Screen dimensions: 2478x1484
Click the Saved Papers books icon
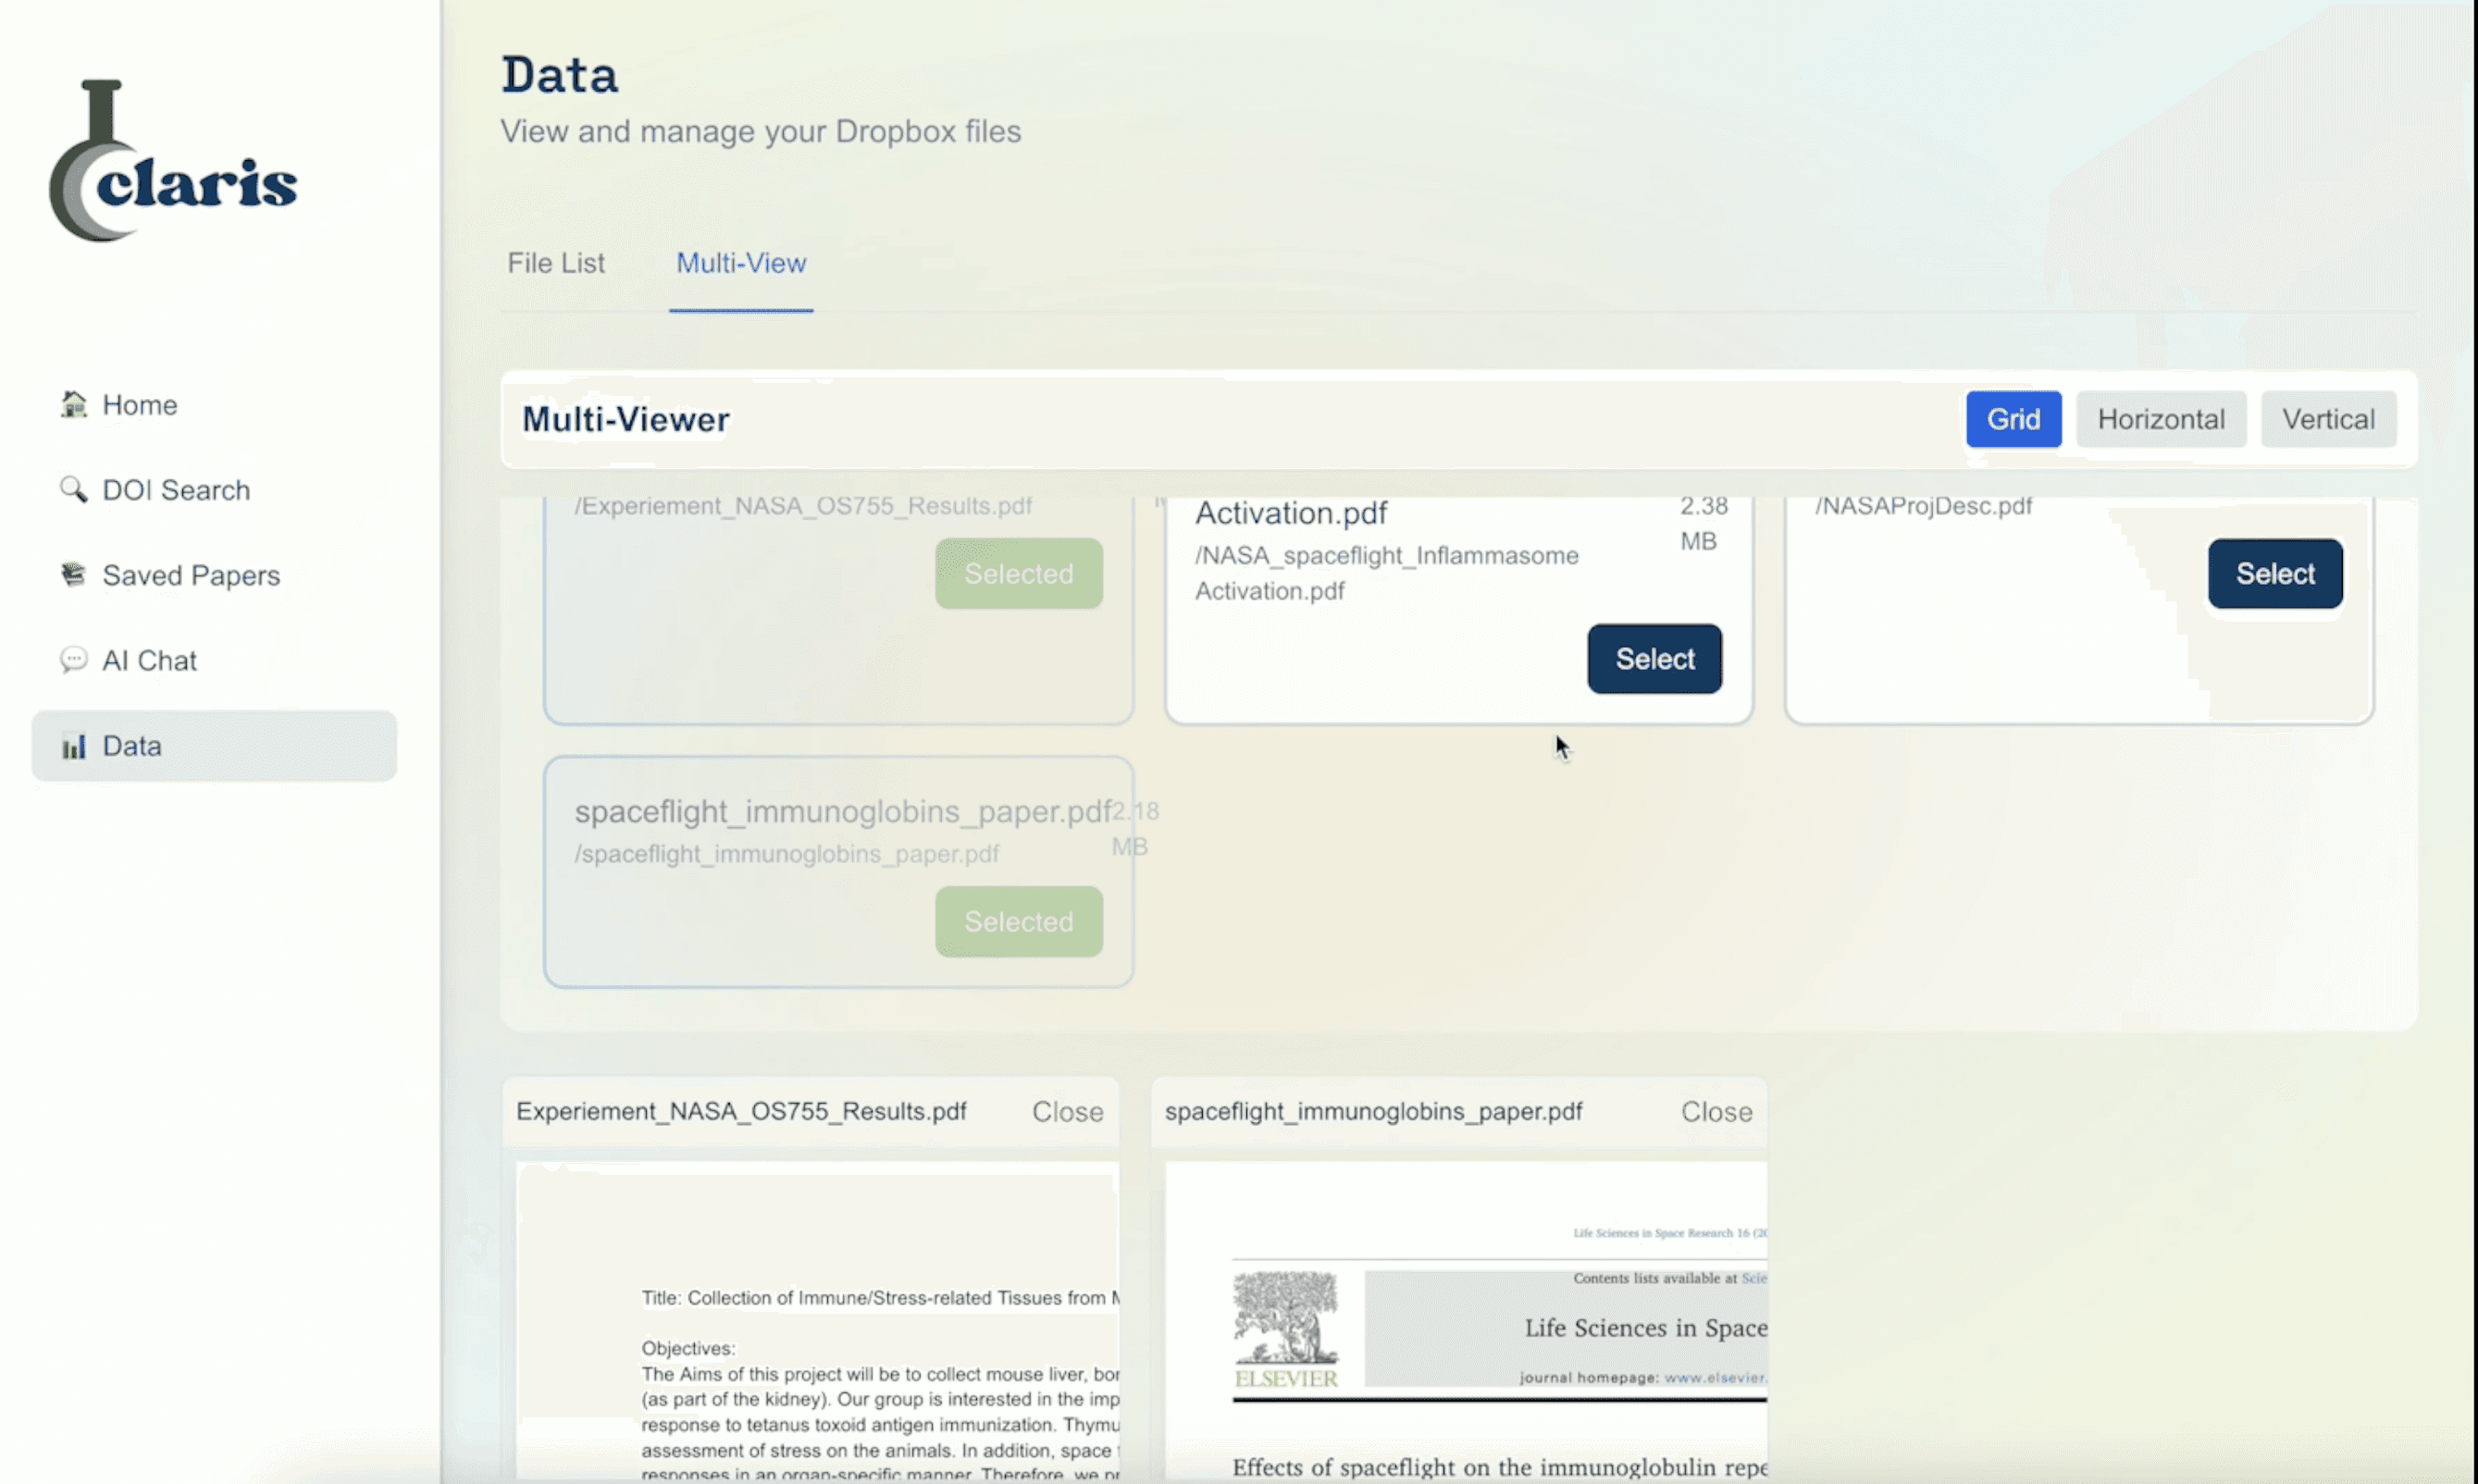tap(73, 574)
